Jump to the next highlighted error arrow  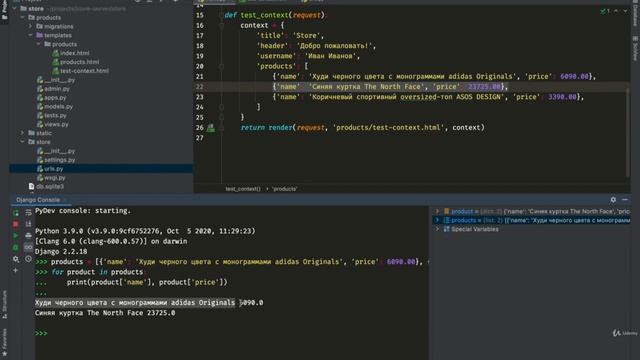pyautogui.click(x=625, y=11)
